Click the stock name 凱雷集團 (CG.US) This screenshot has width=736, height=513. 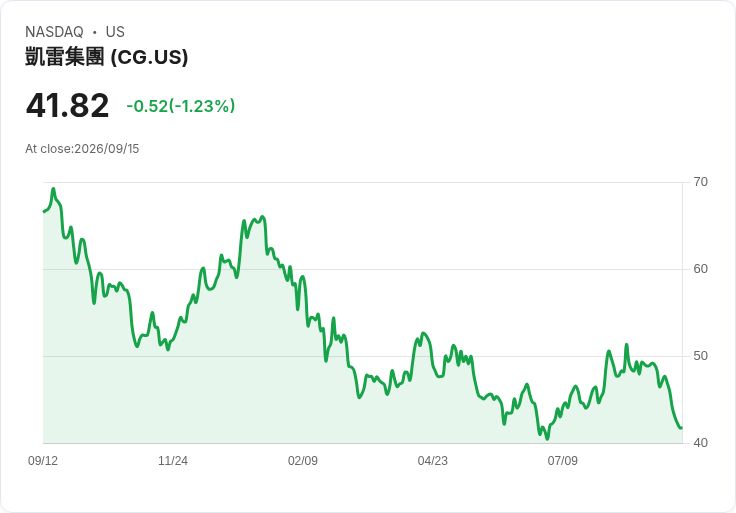click(107, 57)
